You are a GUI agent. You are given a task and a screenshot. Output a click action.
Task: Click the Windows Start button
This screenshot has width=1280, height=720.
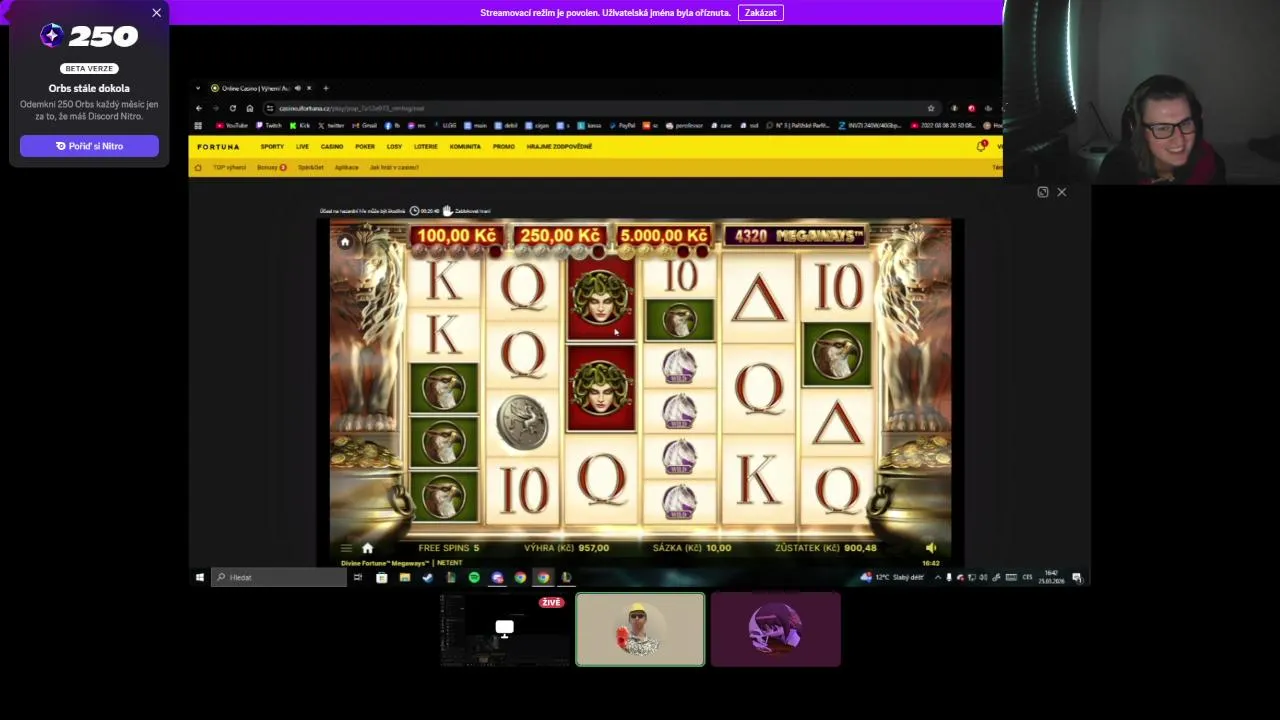[200, 577]
